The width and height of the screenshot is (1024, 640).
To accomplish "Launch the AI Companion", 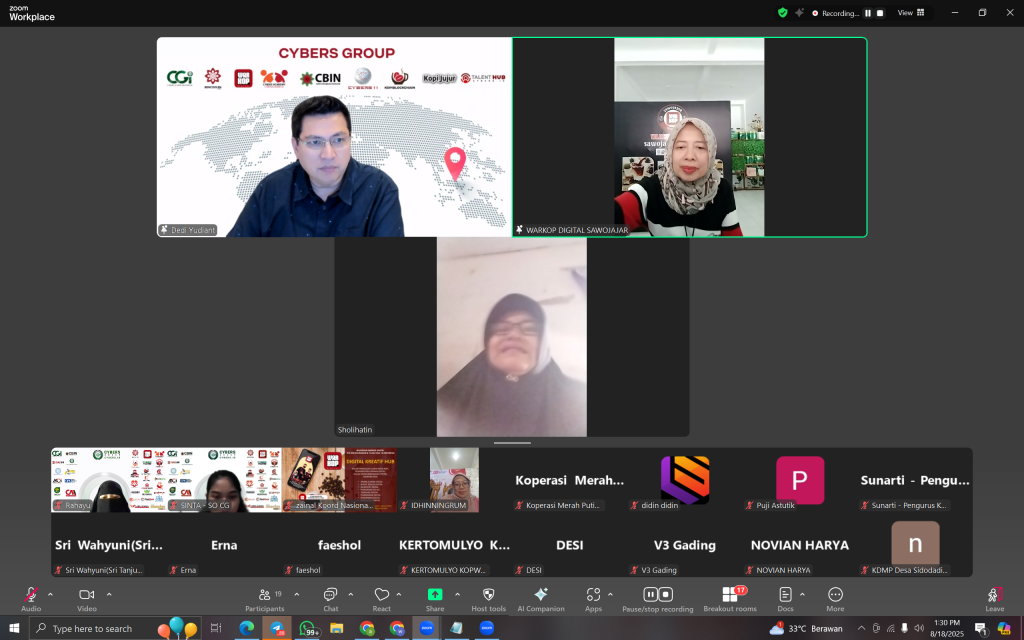I will (x=541, y=595).
